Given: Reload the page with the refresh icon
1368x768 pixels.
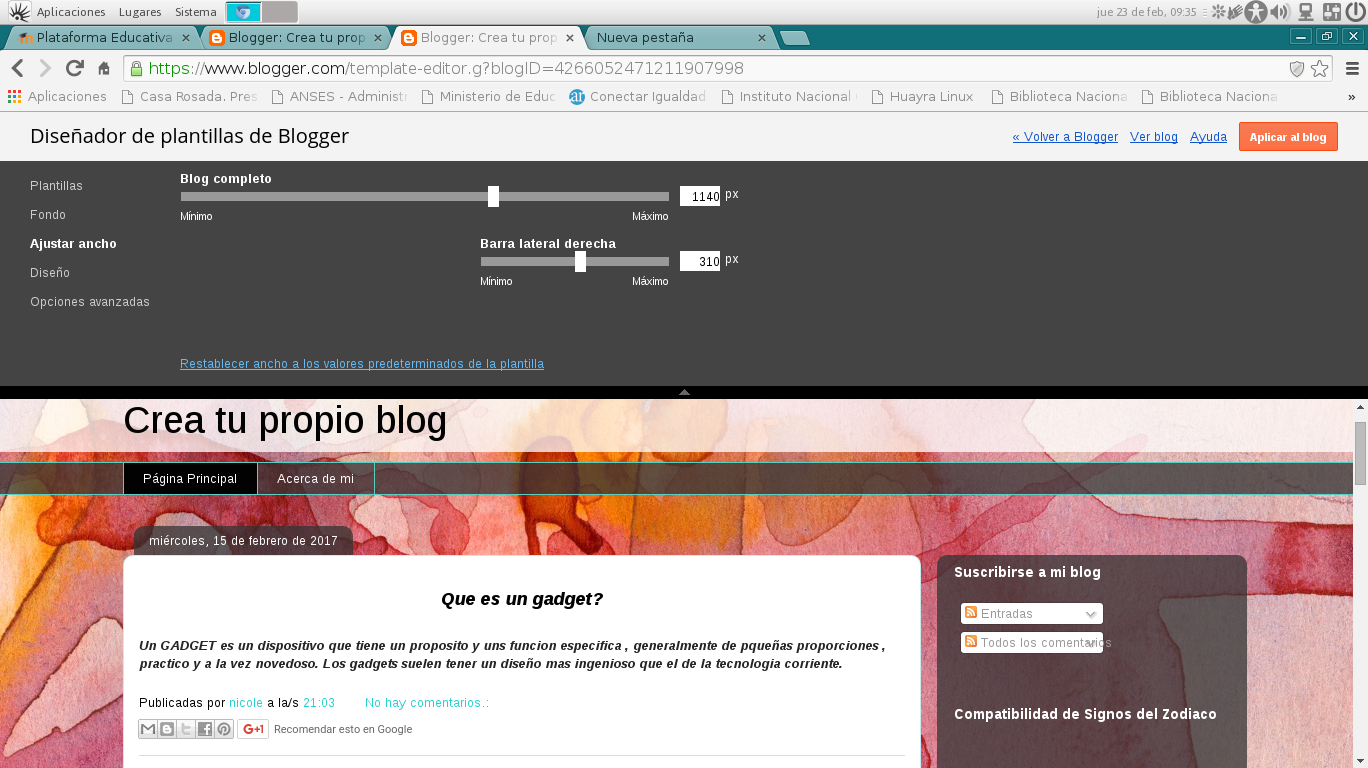Looking at the screenshot, I should pos(74,68).
